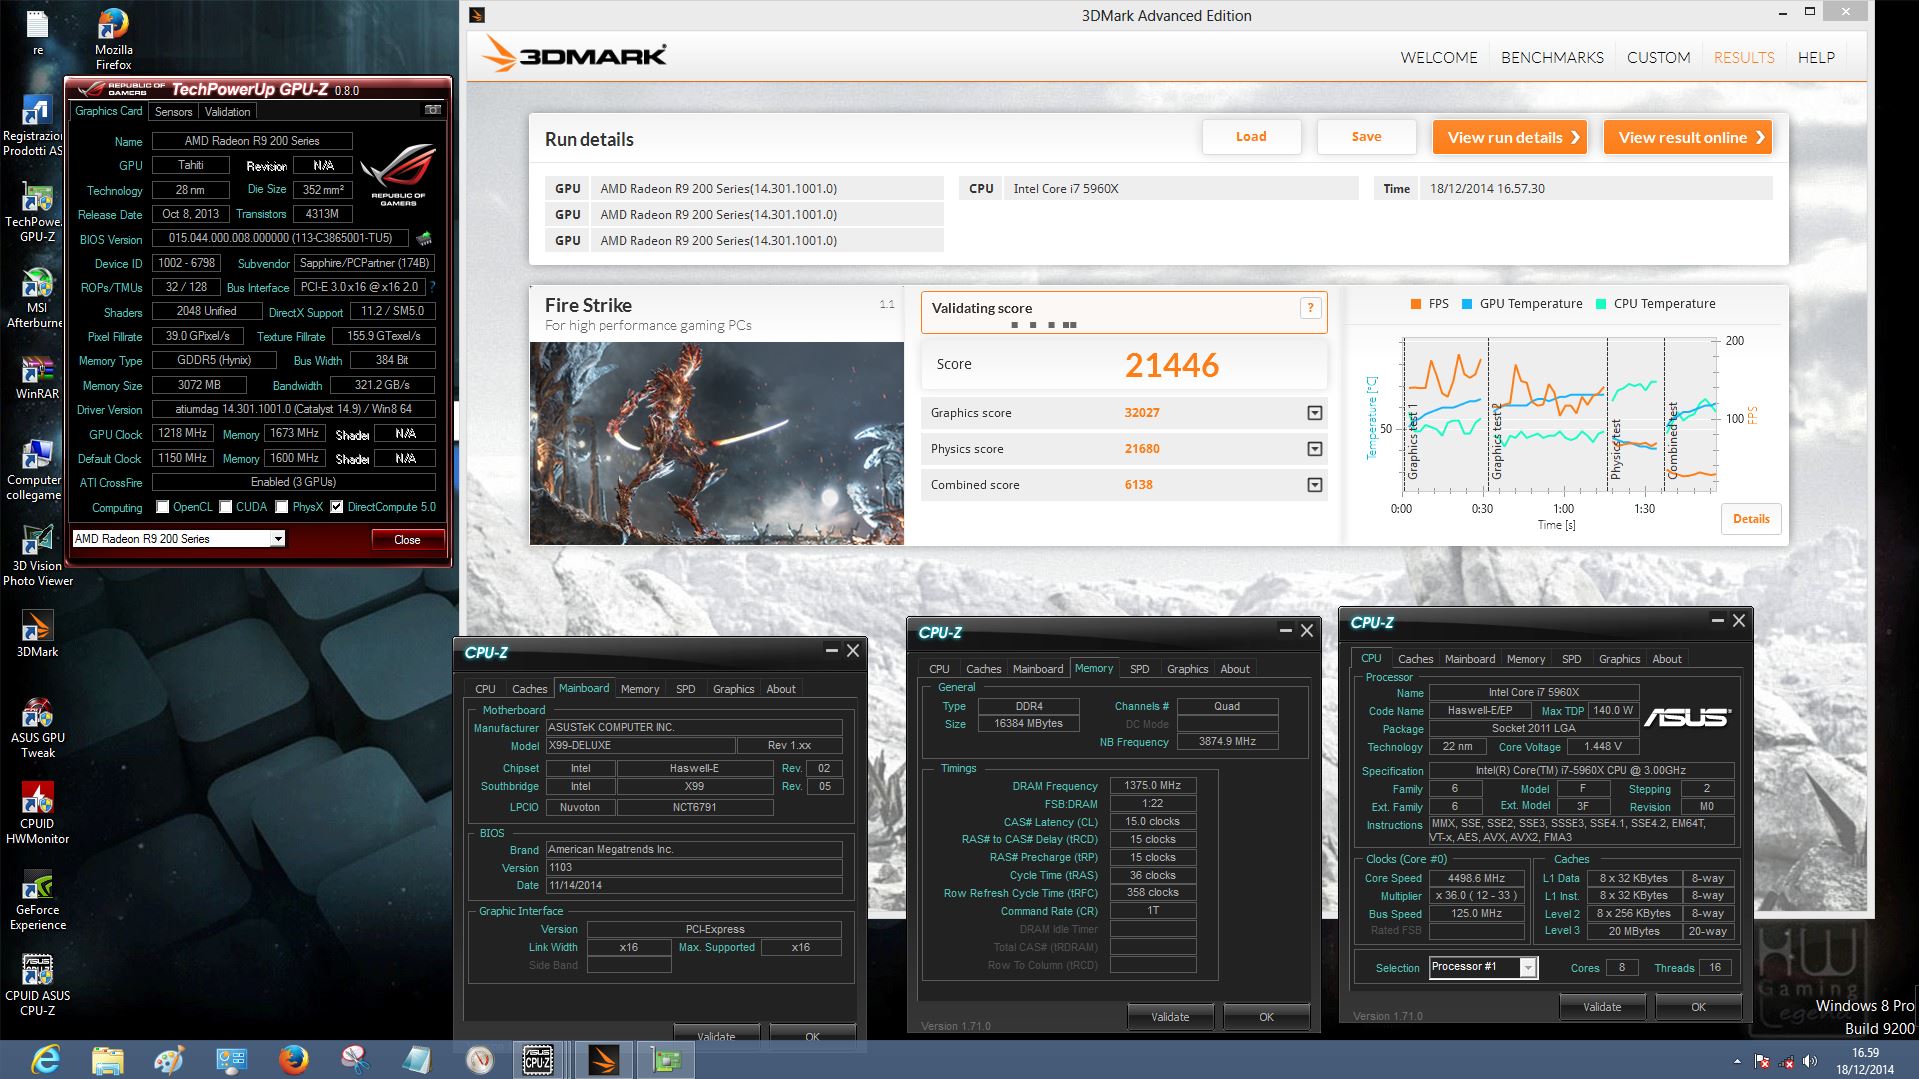Viewport: 1919px width, 1079px height.
Task: Toggle DirectCompute 5.0 checkbox
Action: (x=337, y=507)
